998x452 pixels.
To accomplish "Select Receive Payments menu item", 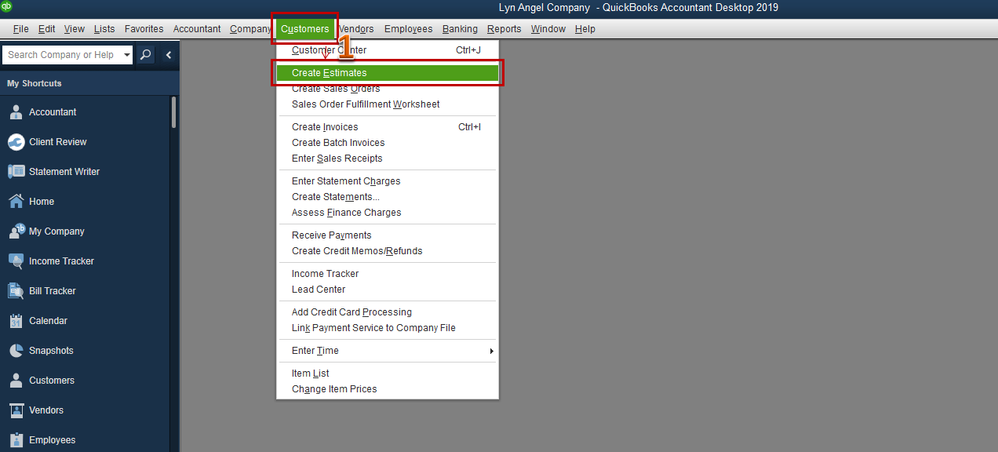I will 388,236.
